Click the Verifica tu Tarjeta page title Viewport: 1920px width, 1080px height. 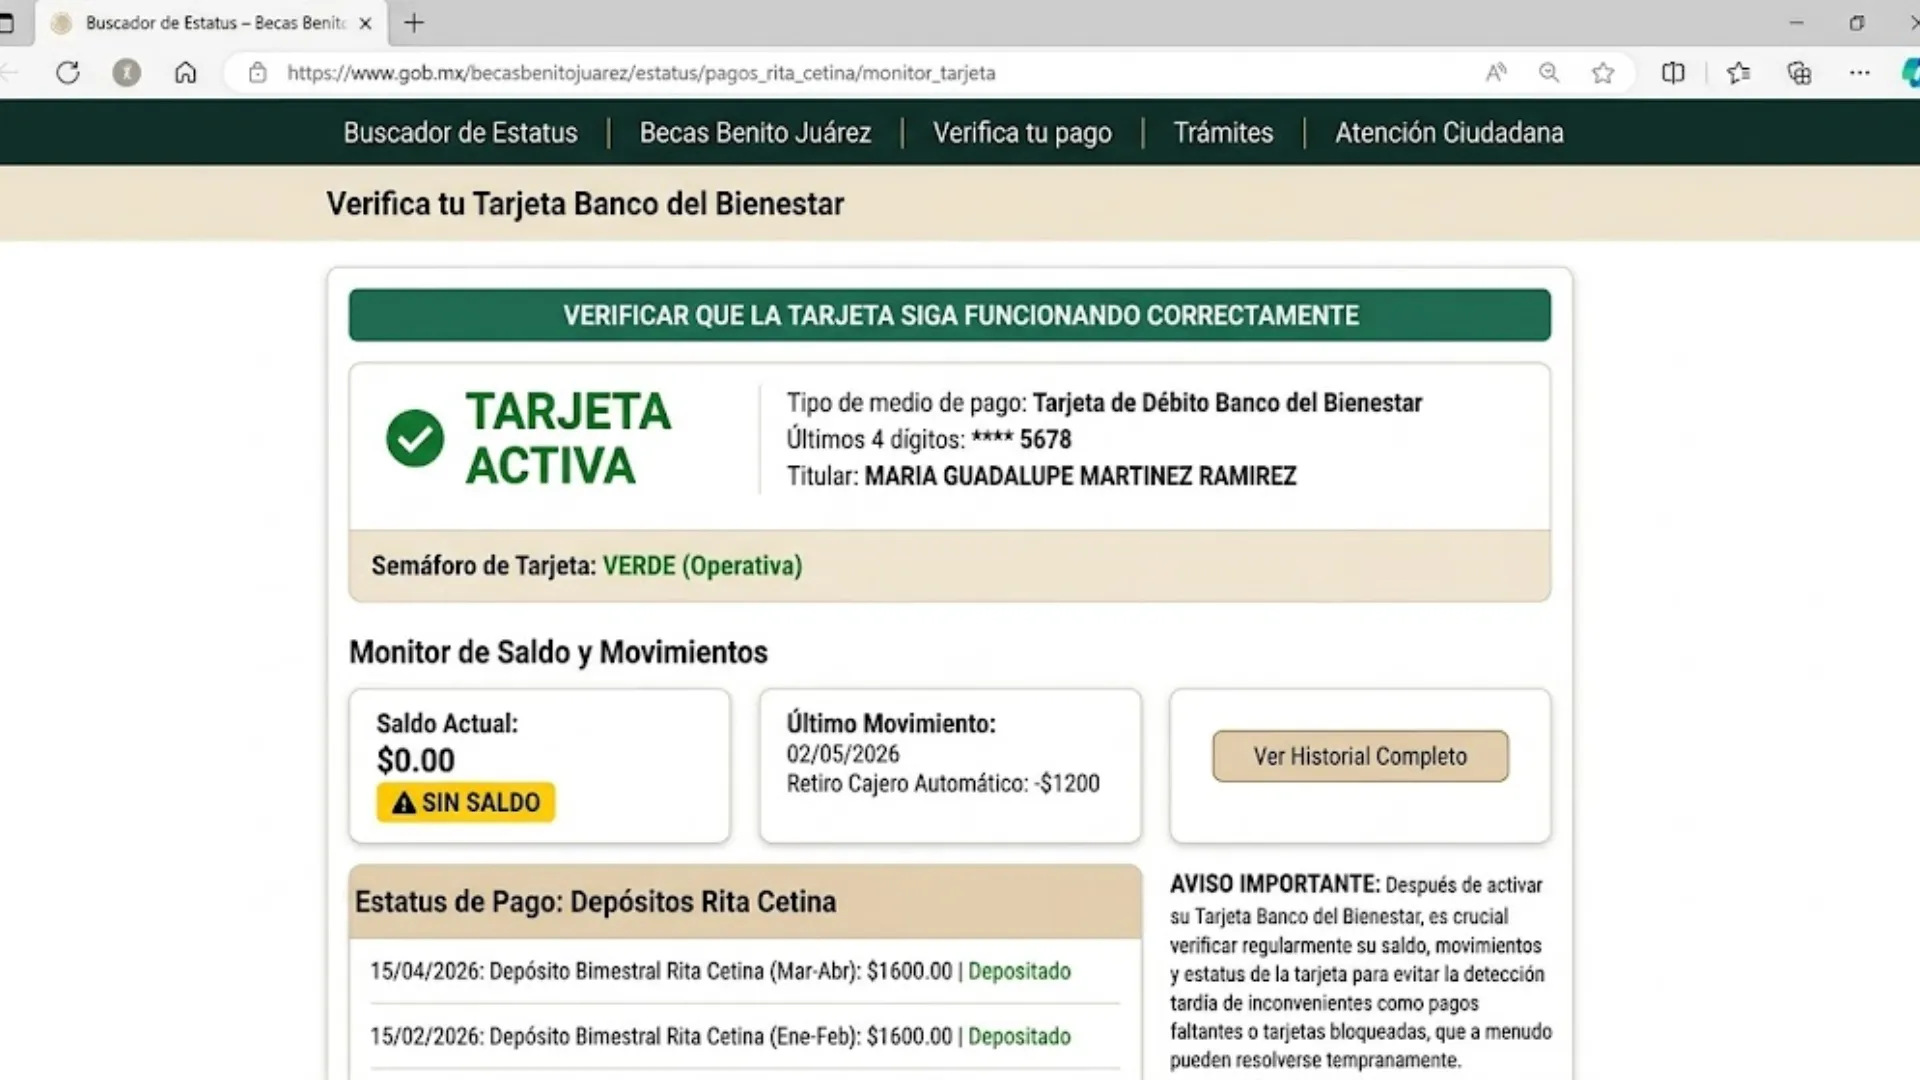(585, 204)
